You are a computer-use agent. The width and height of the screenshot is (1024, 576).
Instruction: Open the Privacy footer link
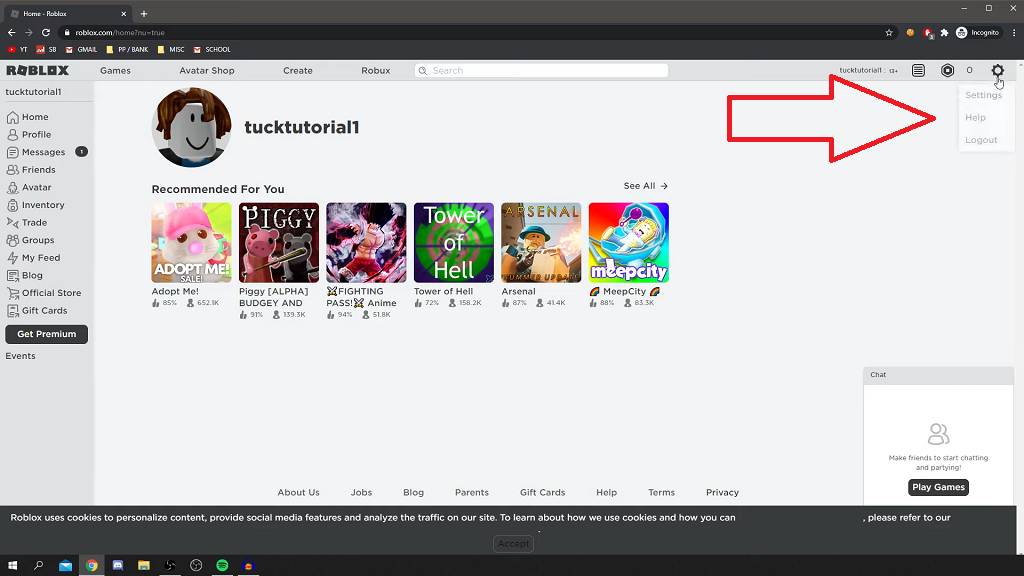coord(722,492)
